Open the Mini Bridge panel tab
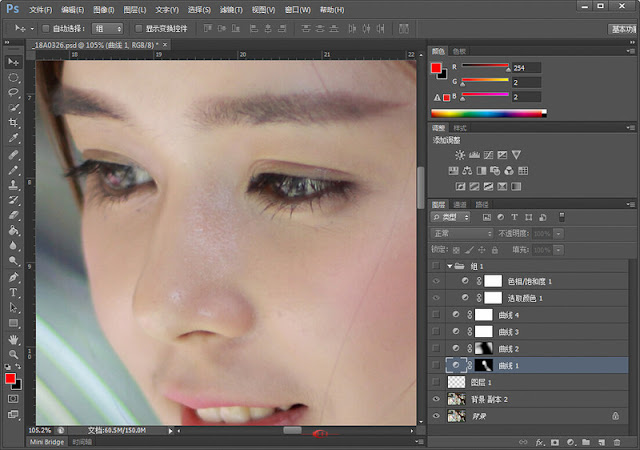Viewport: 640px width, 450px height. click(47, 442)
